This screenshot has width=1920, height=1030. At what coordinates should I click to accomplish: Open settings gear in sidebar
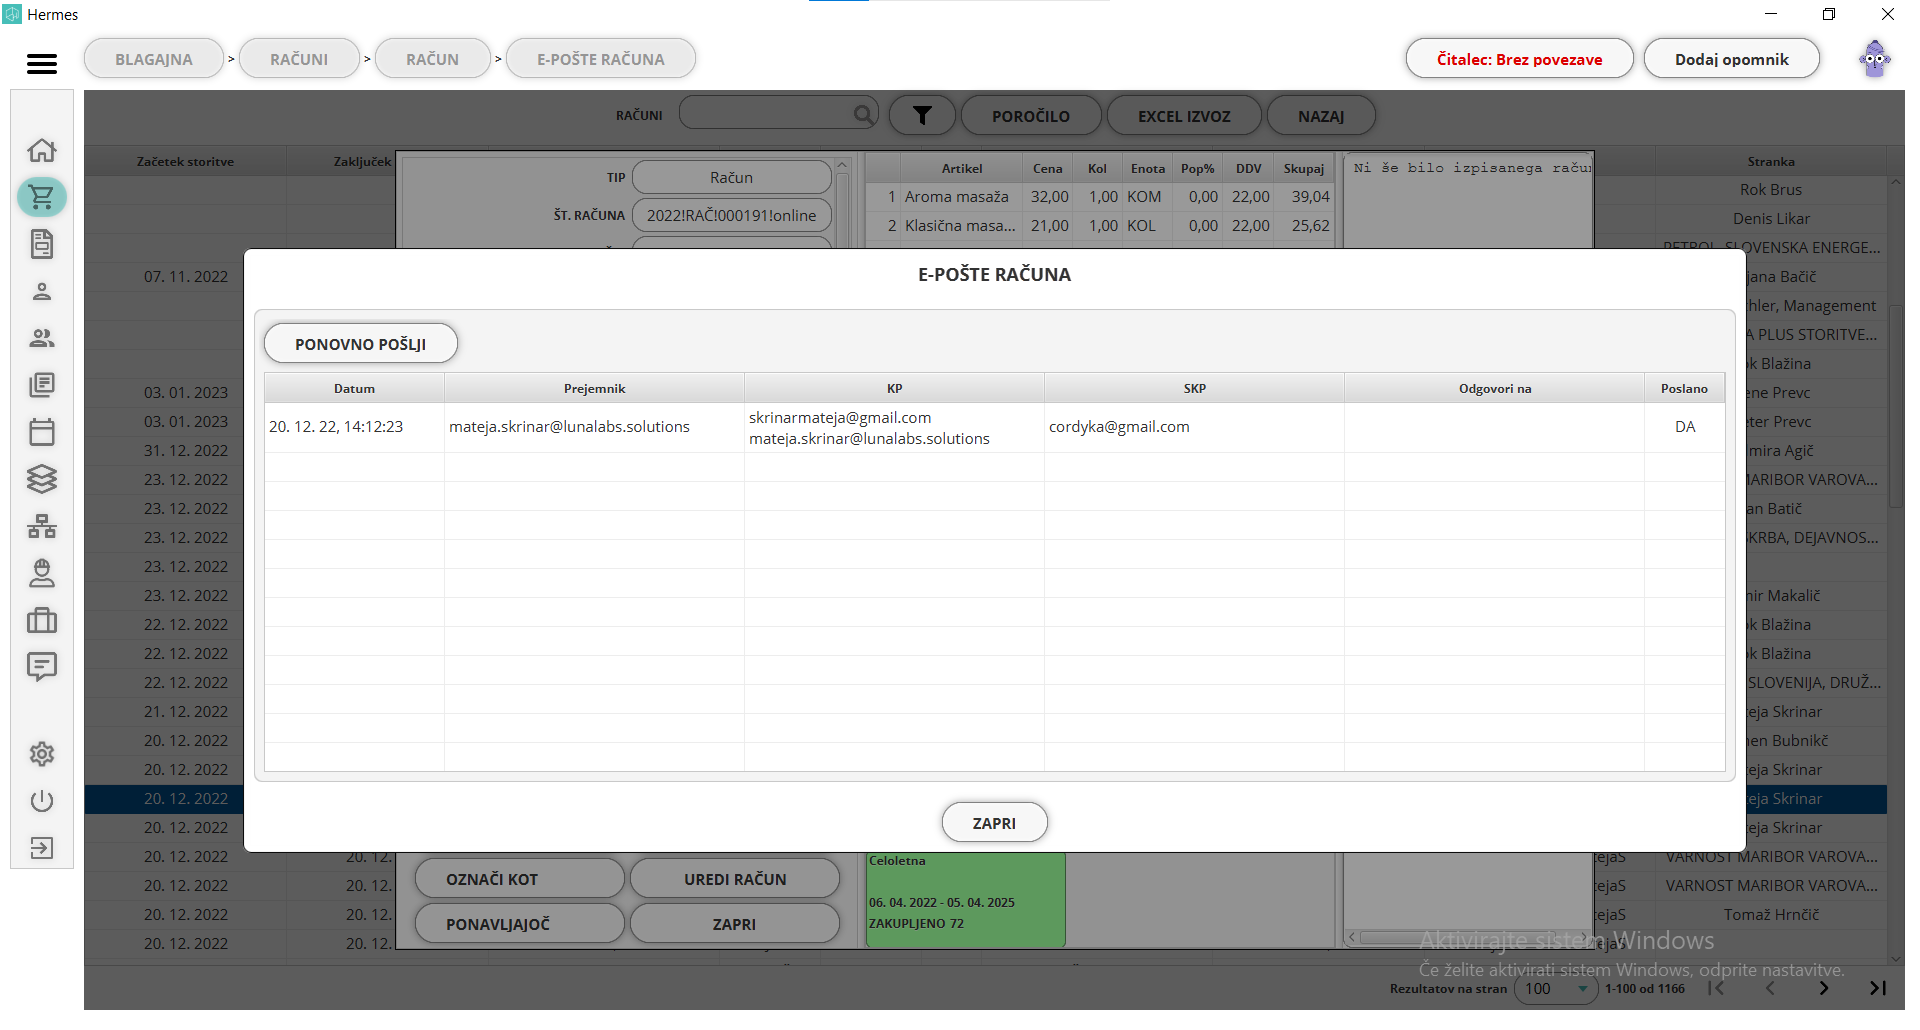(42, 754)
